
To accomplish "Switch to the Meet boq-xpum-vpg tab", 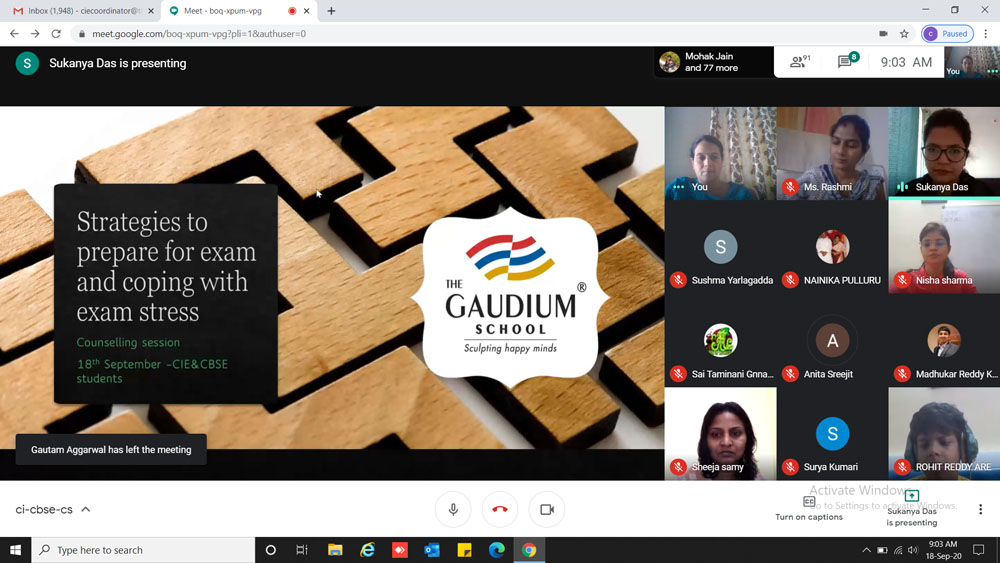I will (x=237, y=11).
